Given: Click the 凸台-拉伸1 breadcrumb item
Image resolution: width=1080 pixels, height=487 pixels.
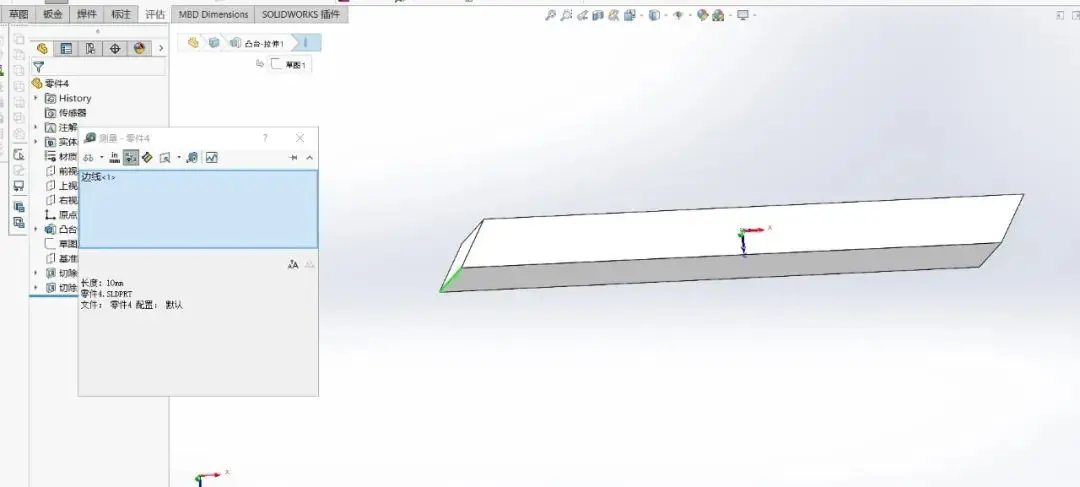Looking at the screenshot, I should (263, 43).
